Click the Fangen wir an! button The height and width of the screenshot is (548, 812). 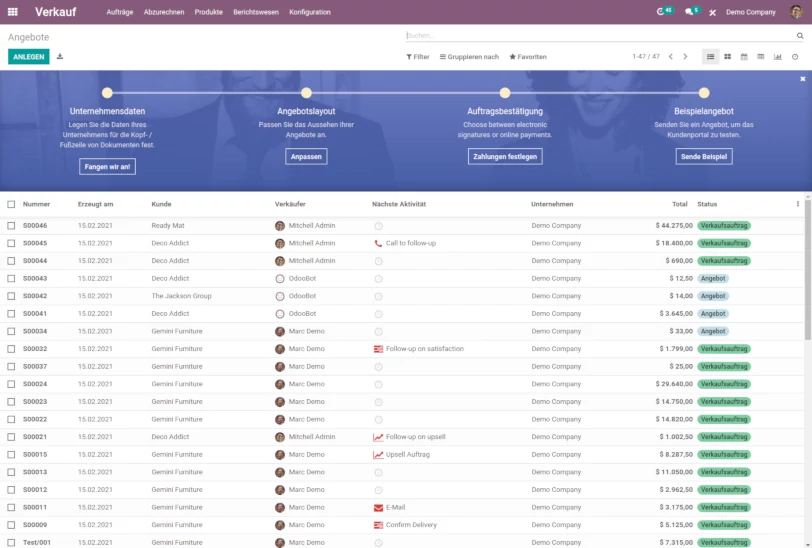click(x=107, y=167)
